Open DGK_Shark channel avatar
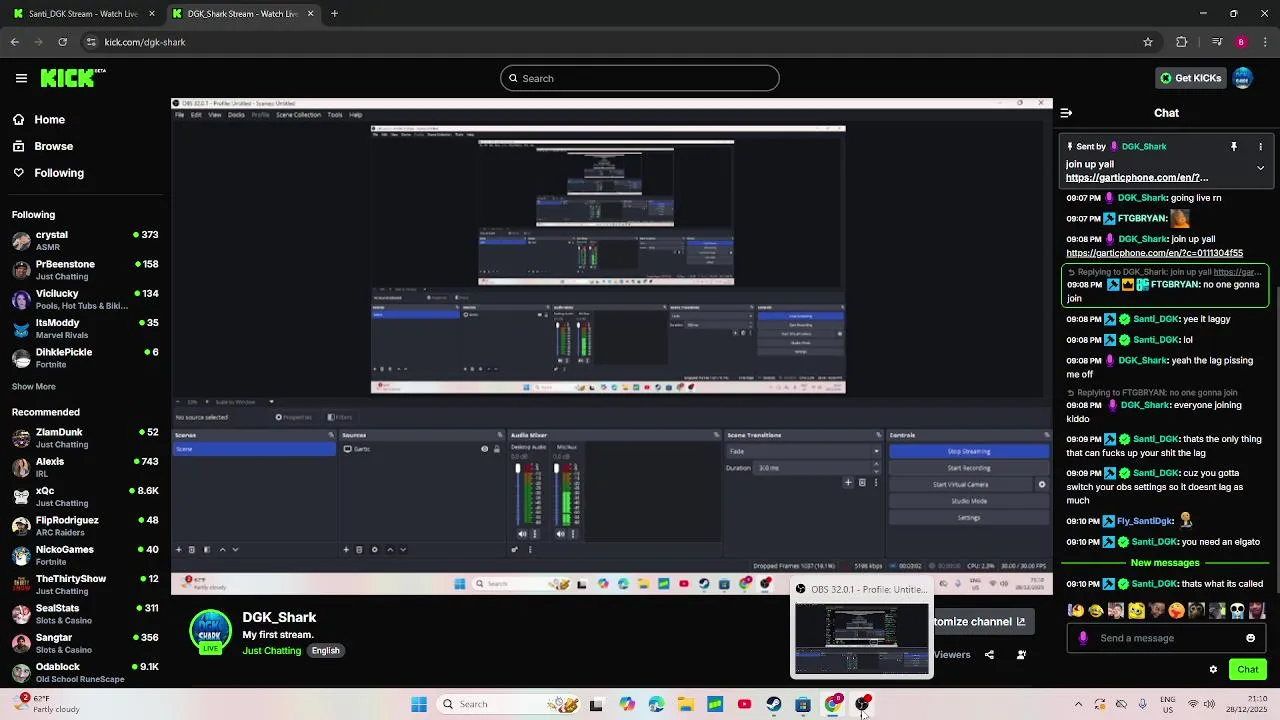This screenshot has height=720, width=1280. click(210, 631)
